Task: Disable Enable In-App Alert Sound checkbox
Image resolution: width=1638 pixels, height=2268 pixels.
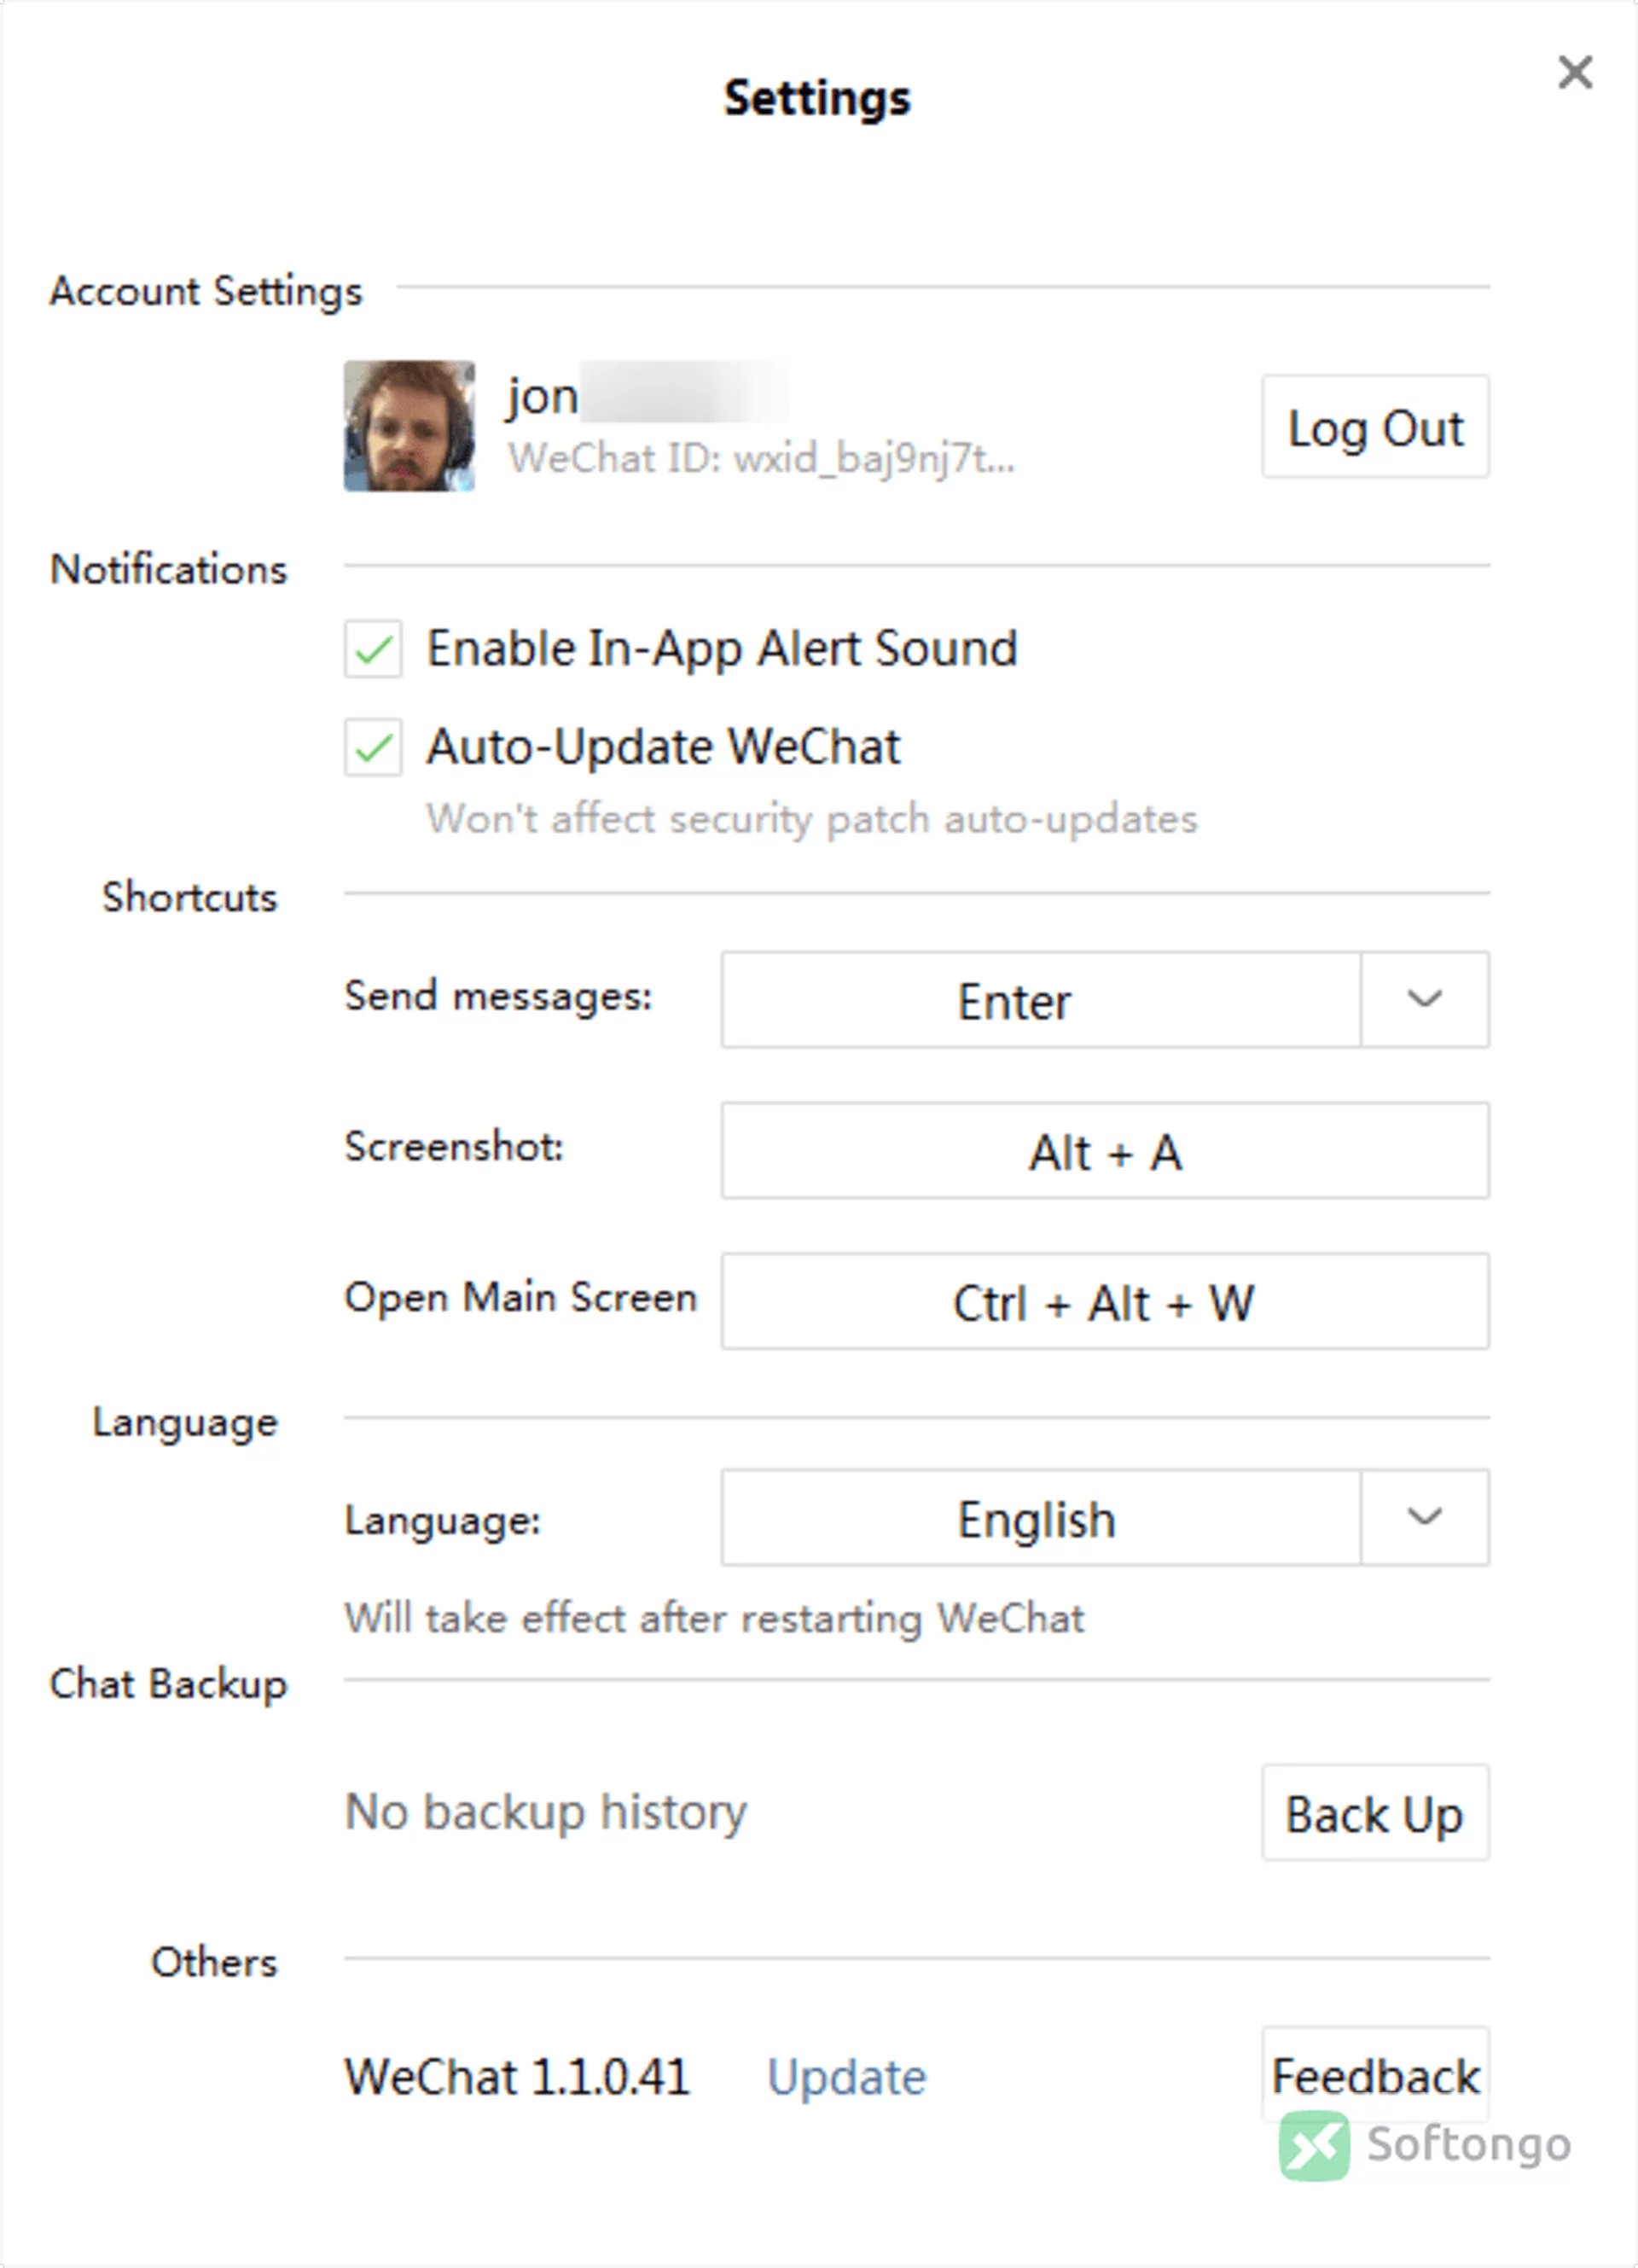Action: 373,649
